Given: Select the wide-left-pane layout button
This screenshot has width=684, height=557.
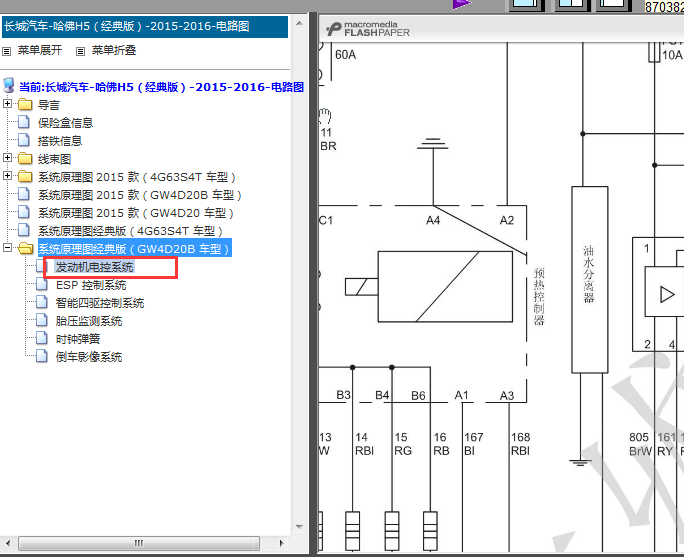Looking at the screenshot, I should [x=527, y=5].
